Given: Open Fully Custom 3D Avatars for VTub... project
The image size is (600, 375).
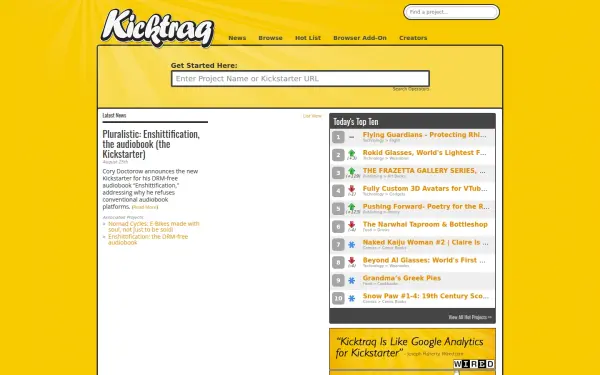Looking at the screenshot, I should point(425,189).
